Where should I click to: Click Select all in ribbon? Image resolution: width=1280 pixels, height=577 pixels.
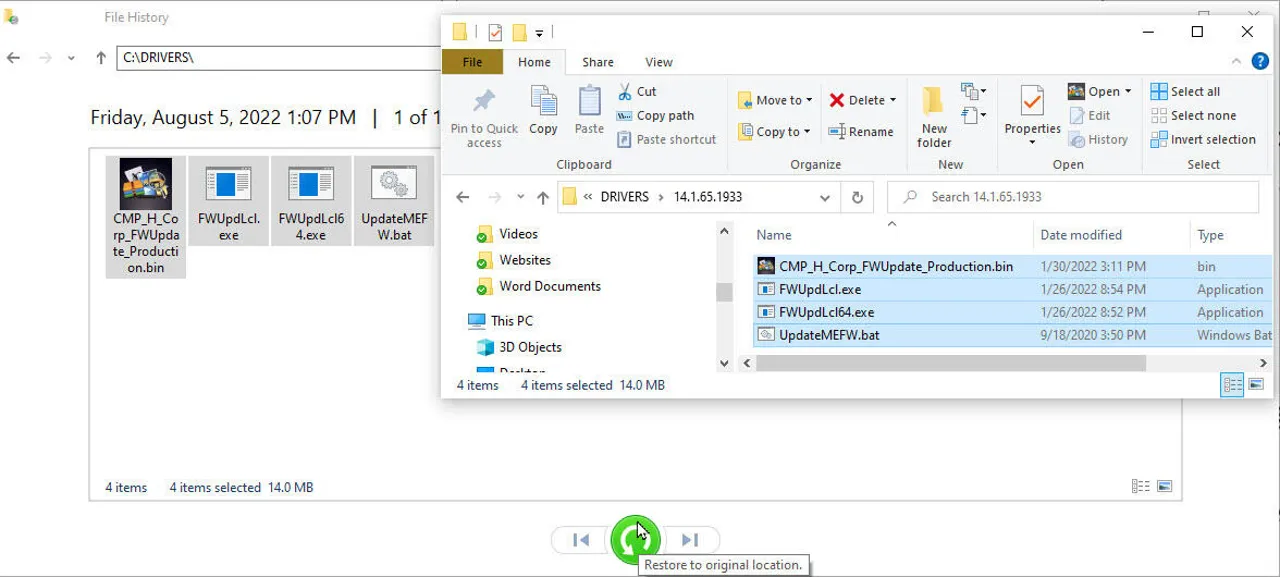pyautogui.click(x=1185, y=92)
